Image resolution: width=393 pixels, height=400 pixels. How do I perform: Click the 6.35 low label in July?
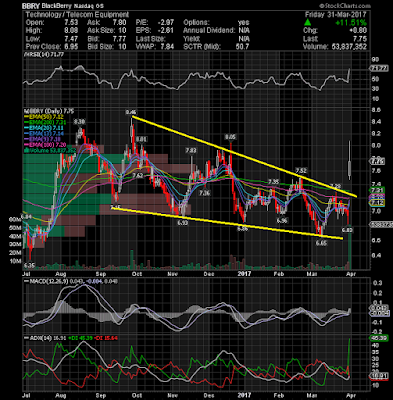[x=29, y=266]
